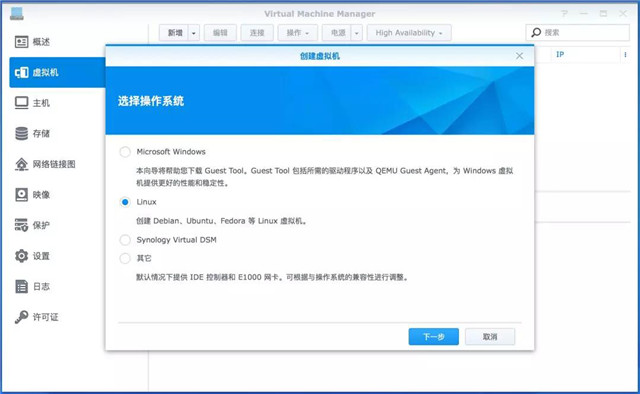Switch to the 虚拟机 sidebar tab

pos(57,72)
